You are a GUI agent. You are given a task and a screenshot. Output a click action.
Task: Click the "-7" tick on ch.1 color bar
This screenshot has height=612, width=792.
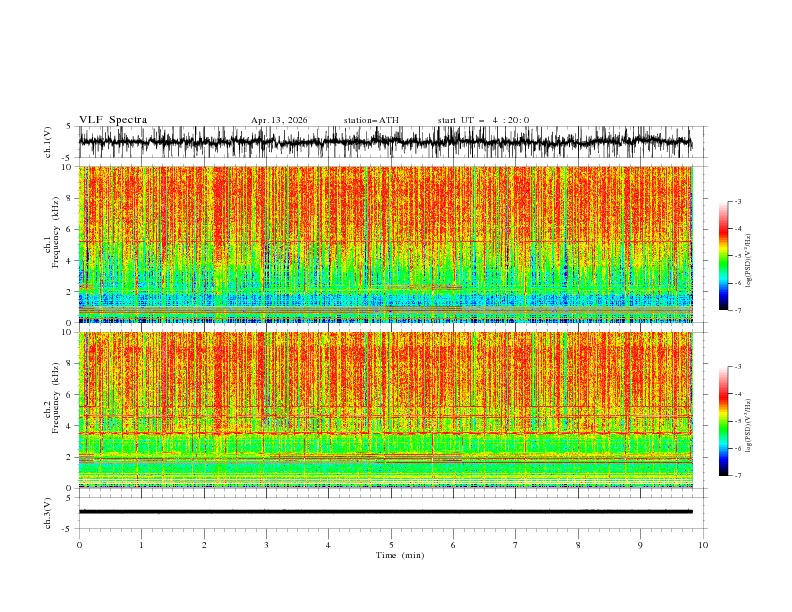pyautogui.click(x=738, y=310)
